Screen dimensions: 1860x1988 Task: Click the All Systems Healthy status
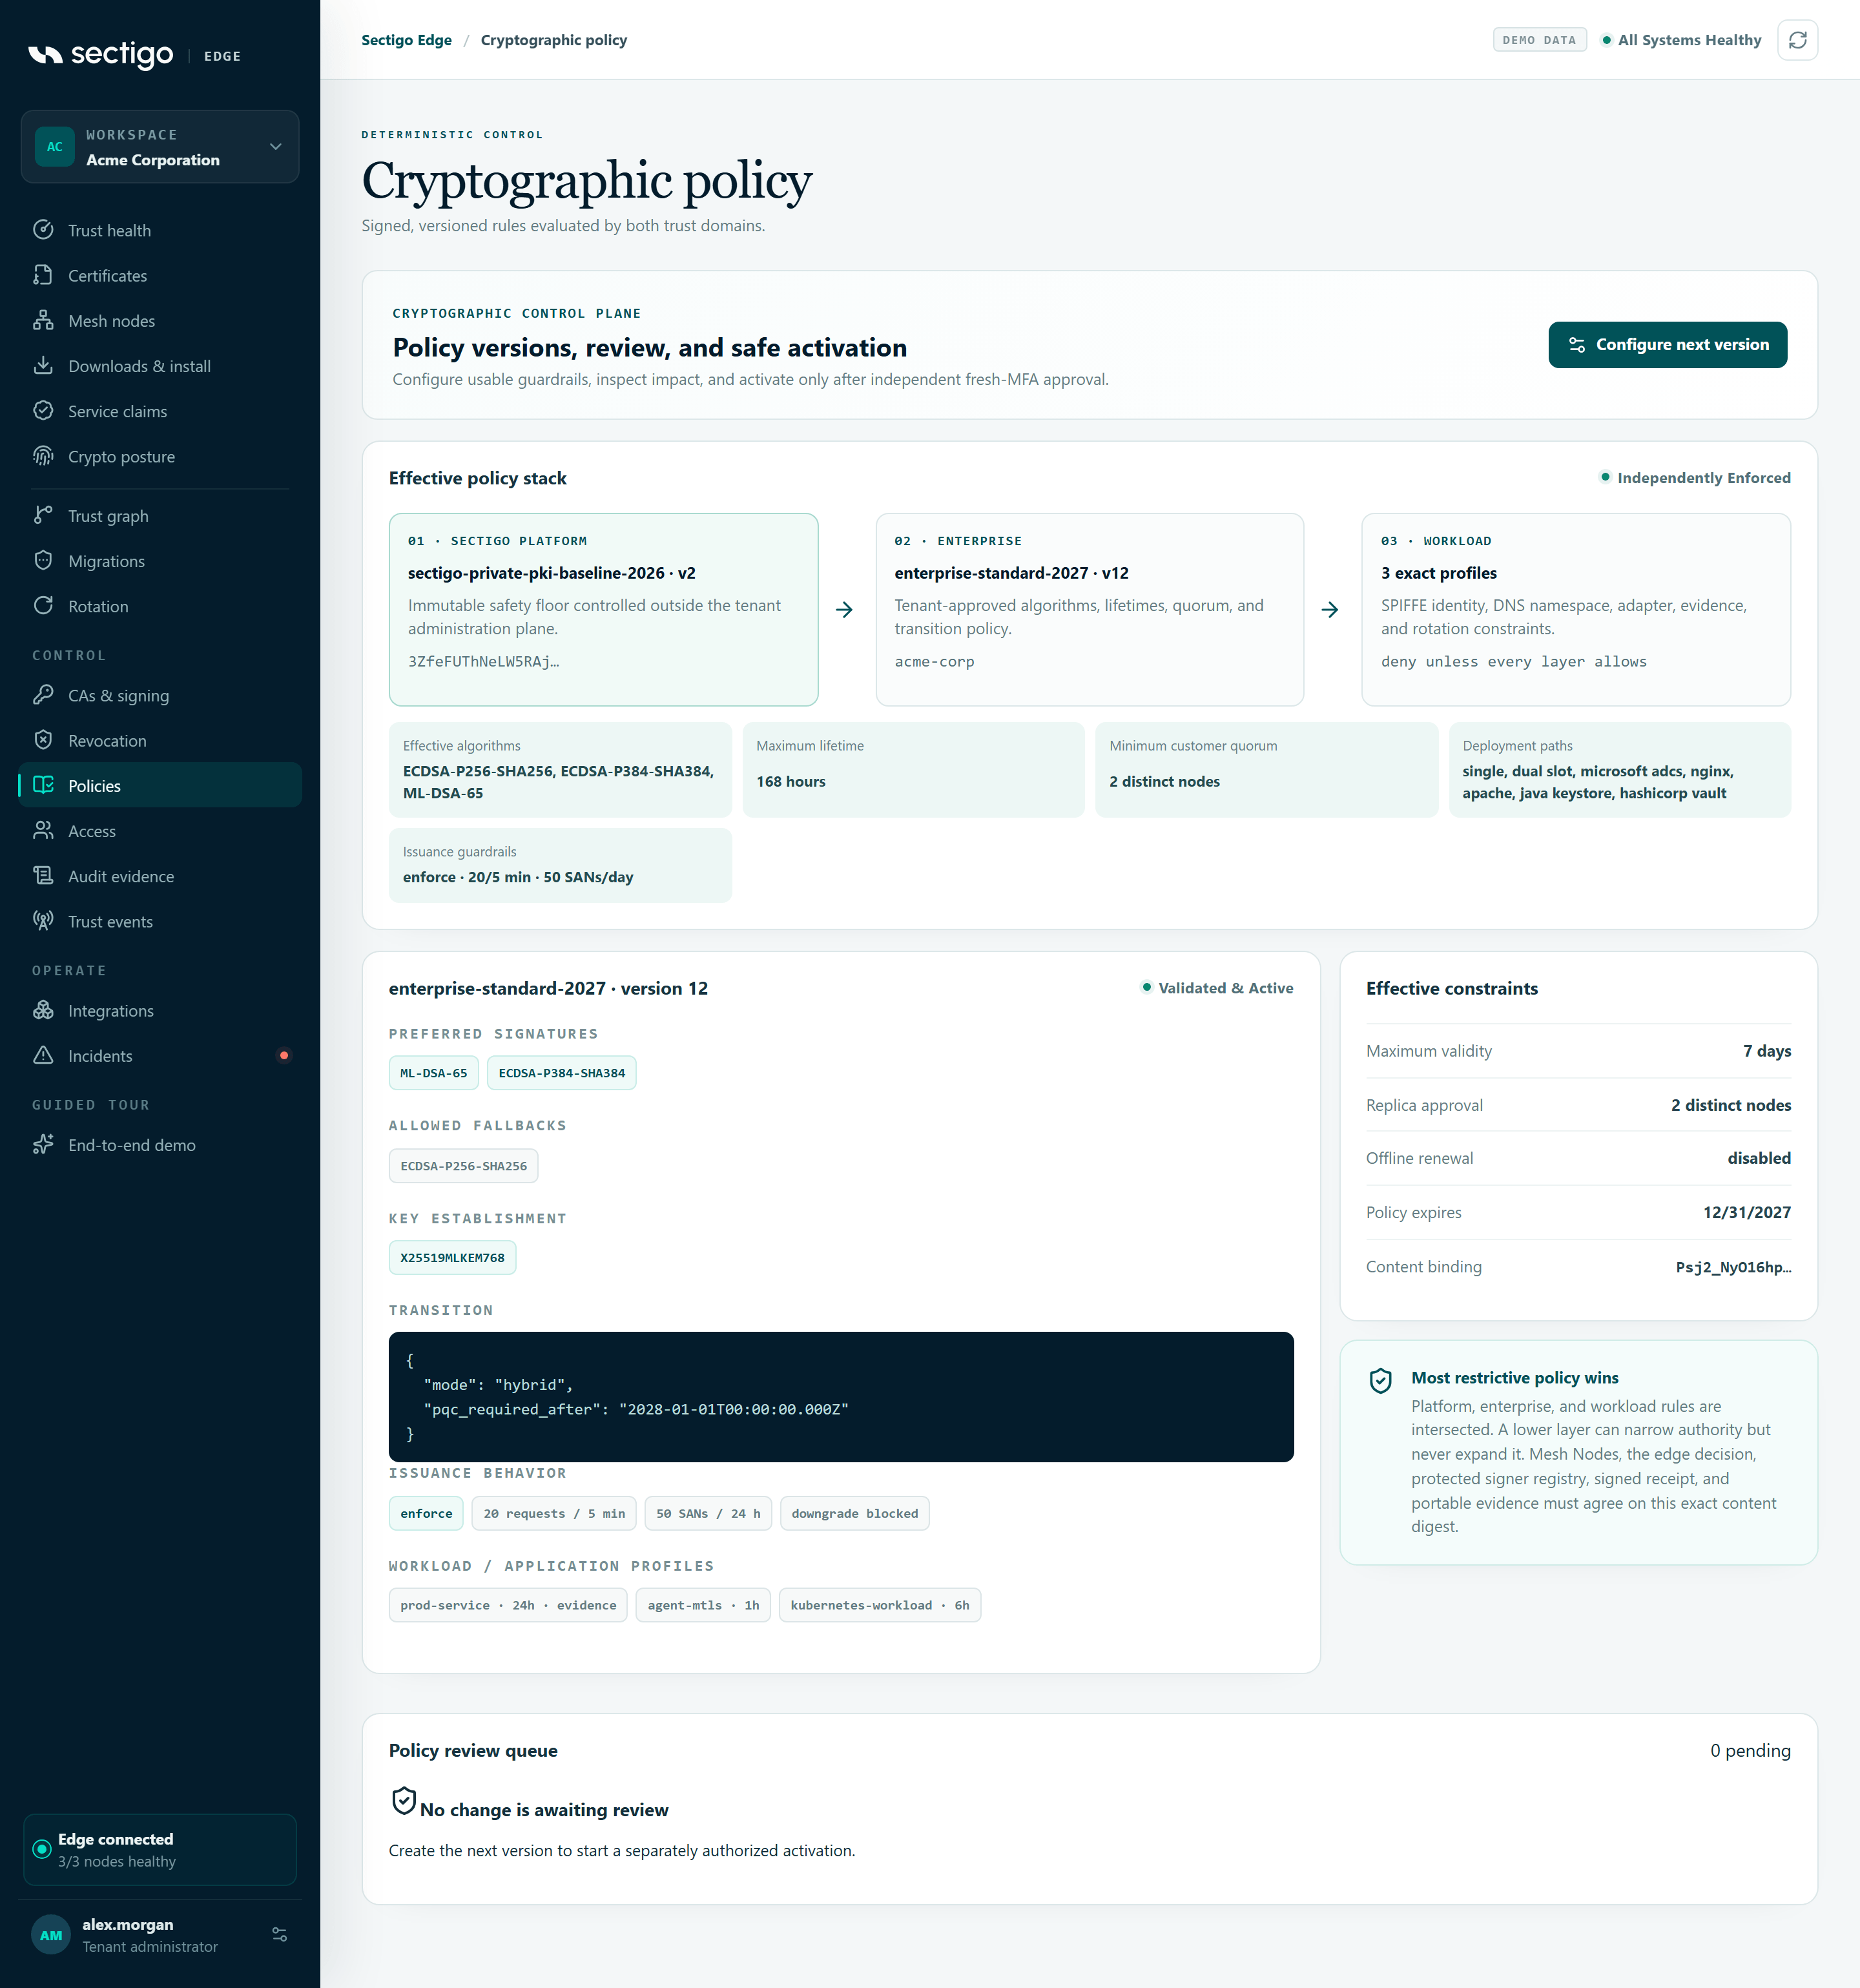point(1681,40)
